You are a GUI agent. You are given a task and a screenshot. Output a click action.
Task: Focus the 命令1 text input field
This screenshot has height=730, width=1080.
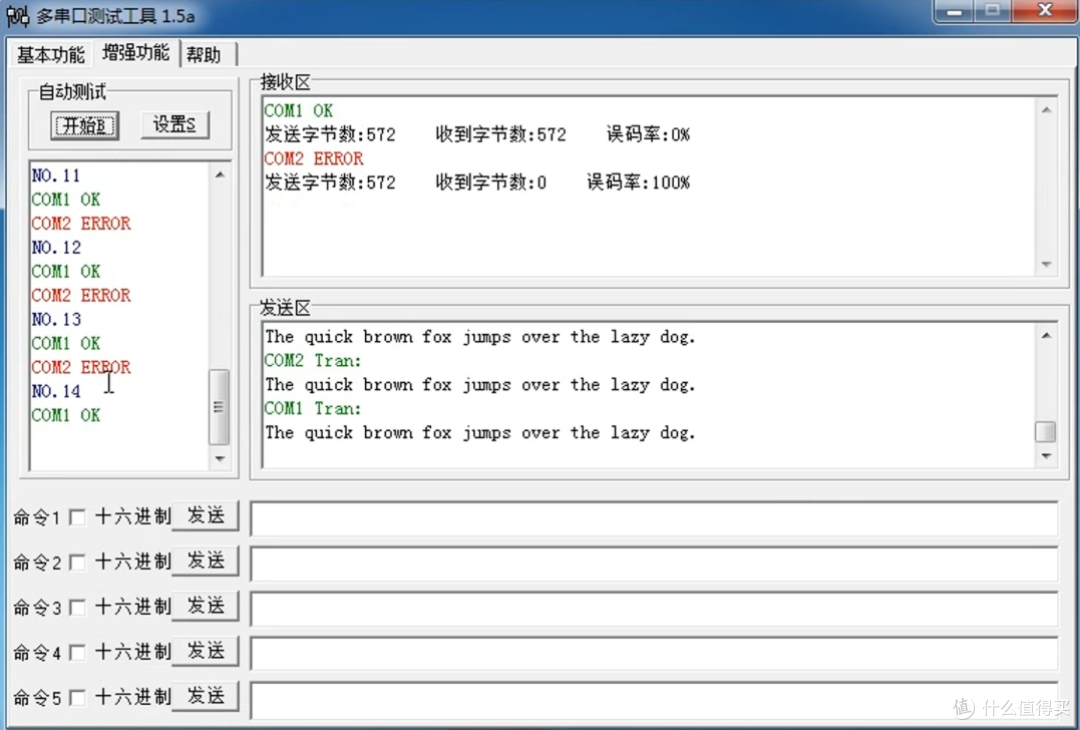tap(654, 519)
